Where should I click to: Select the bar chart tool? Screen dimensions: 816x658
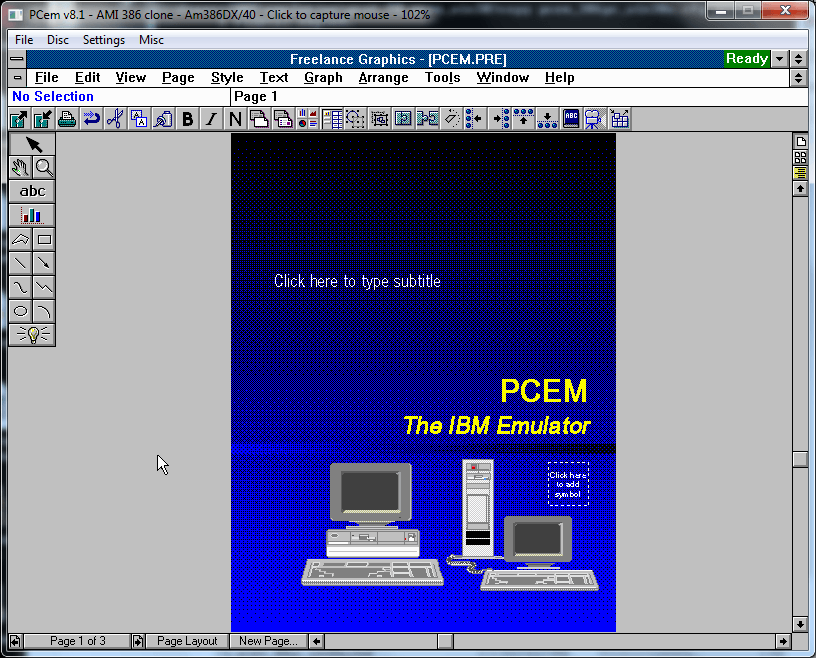tap(32, 215)
